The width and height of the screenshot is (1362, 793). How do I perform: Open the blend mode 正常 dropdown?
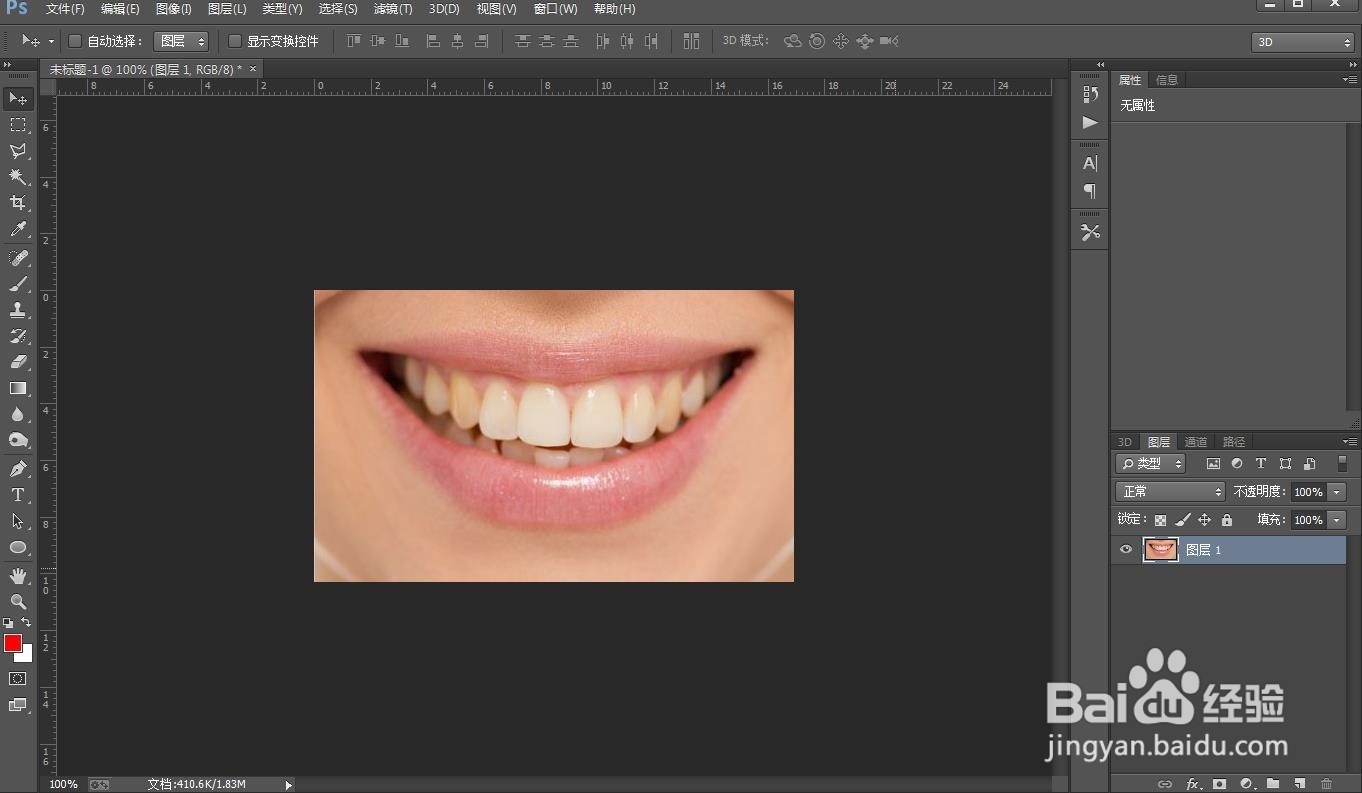[x=1170, y=491]
